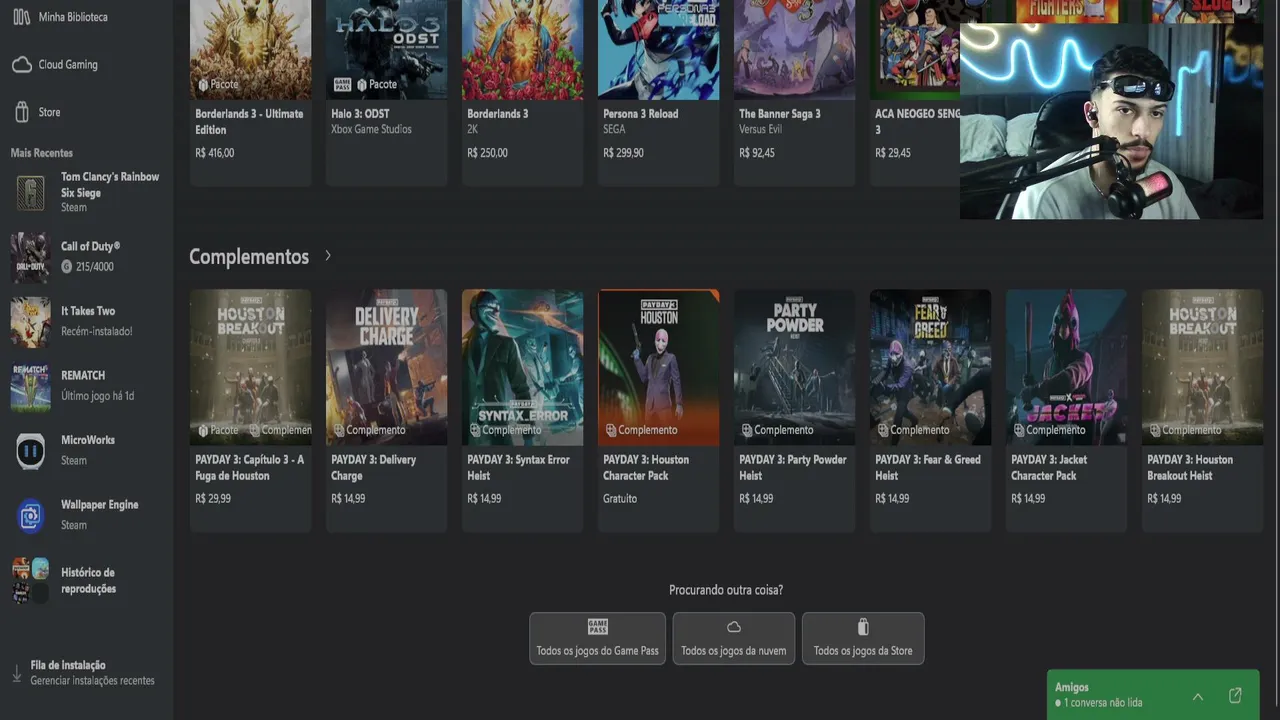
Task: Open The Banner Saga 3 card
Action: pos(794,92)
